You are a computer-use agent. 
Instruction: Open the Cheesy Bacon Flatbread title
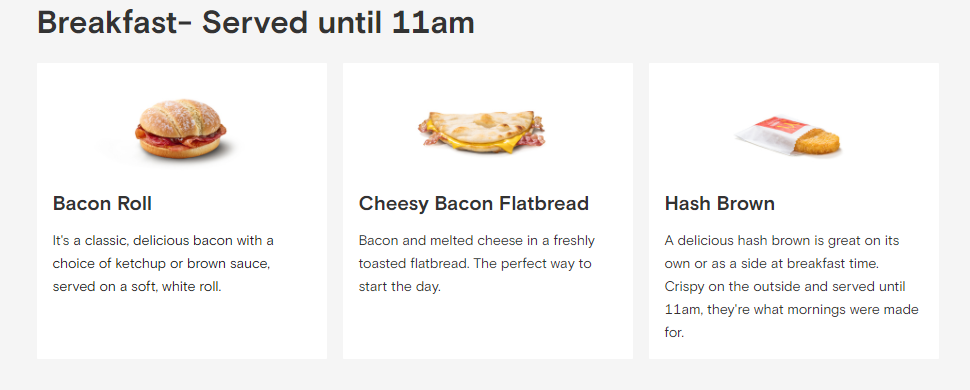[x=473, y=203]
